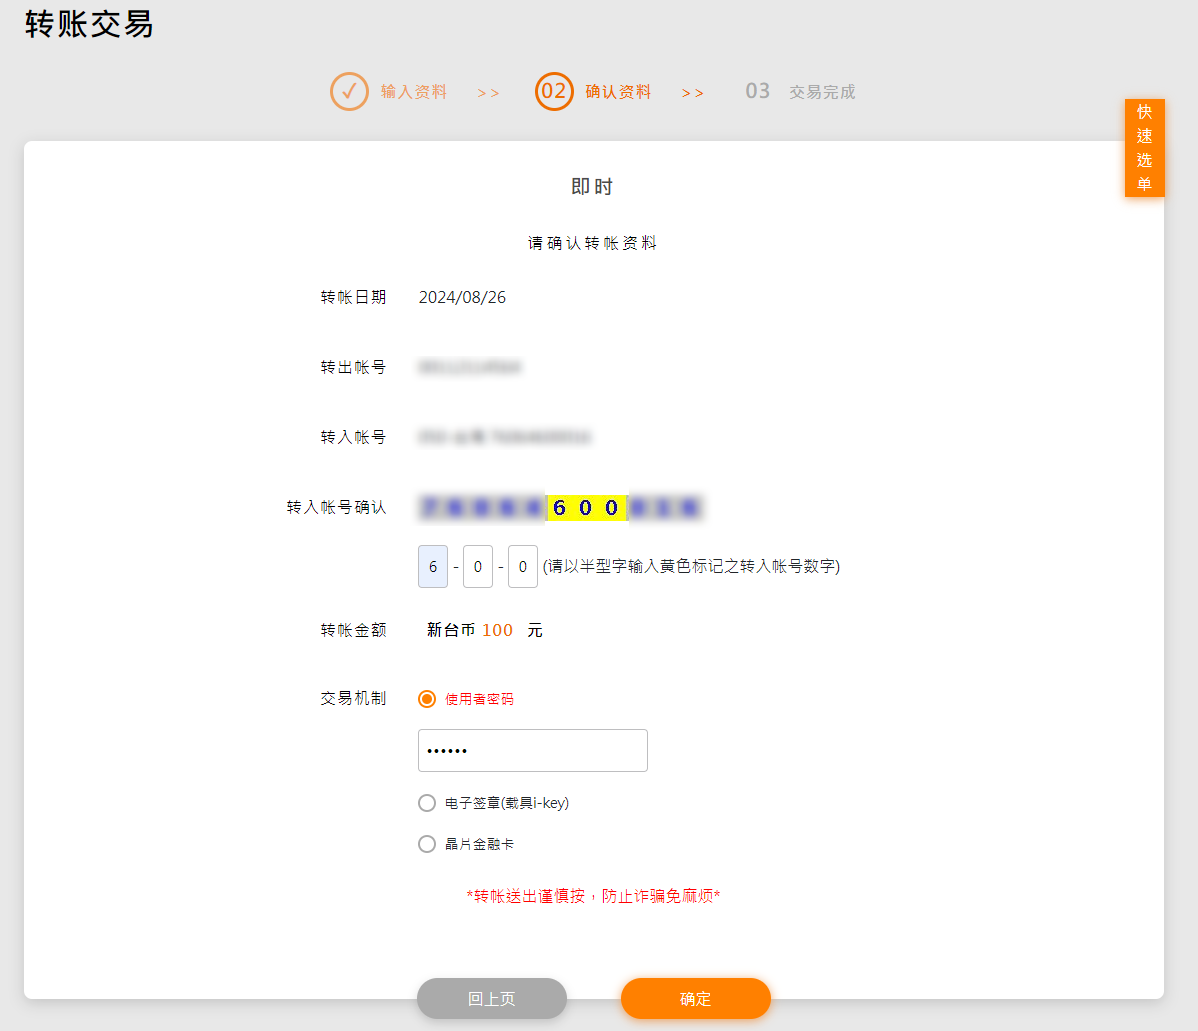Click the checkmark icon for completed step one
1198x1031 pixels.
(x=349, y=91)
